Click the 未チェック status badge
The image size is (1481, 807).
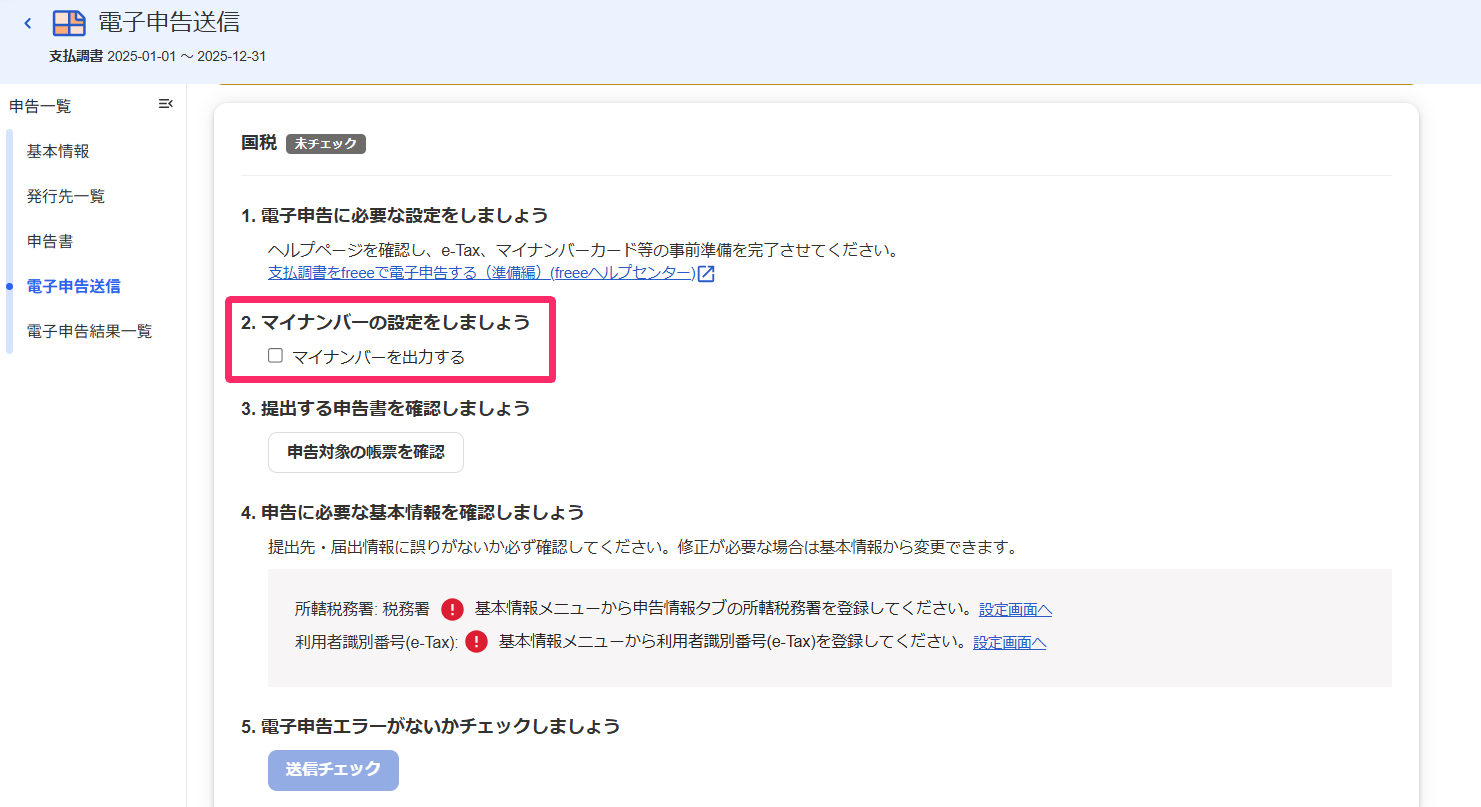tap(326, 144)
